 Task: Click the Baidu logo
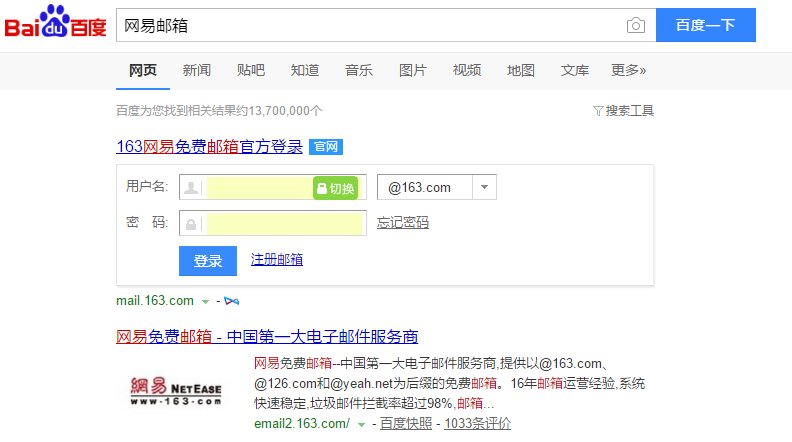pyautogui.click(x=56, y=21)
